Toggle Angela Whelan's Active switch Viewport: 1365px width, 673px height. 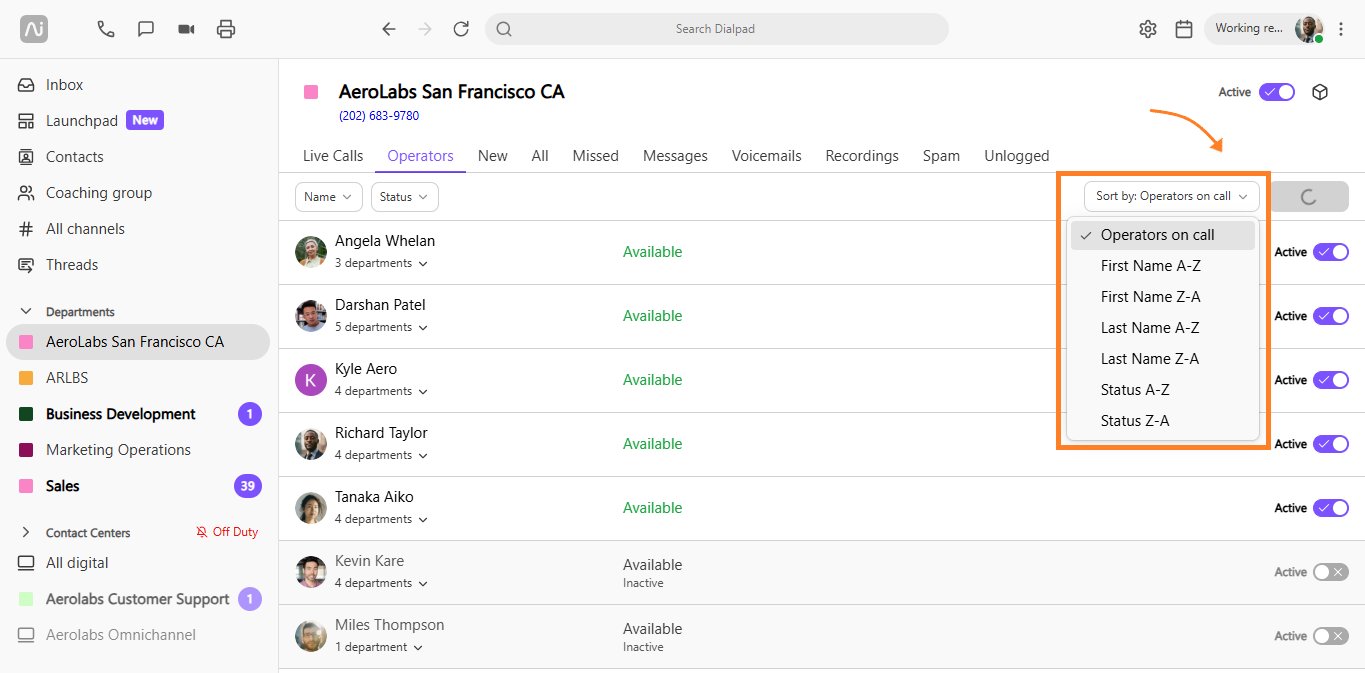1331,252
